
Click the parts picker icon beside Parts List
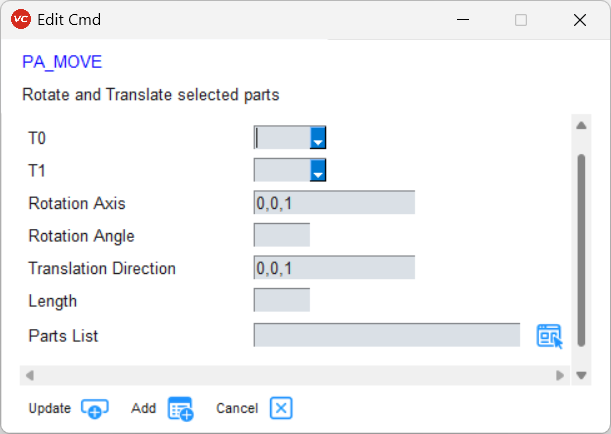549,336
